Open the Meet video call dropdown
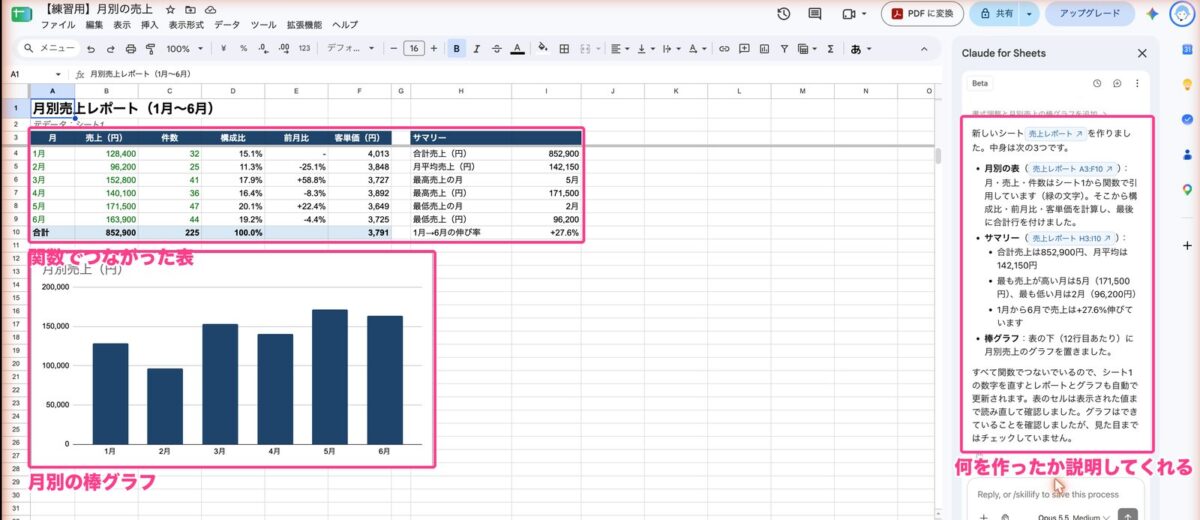 pos(853,13)
